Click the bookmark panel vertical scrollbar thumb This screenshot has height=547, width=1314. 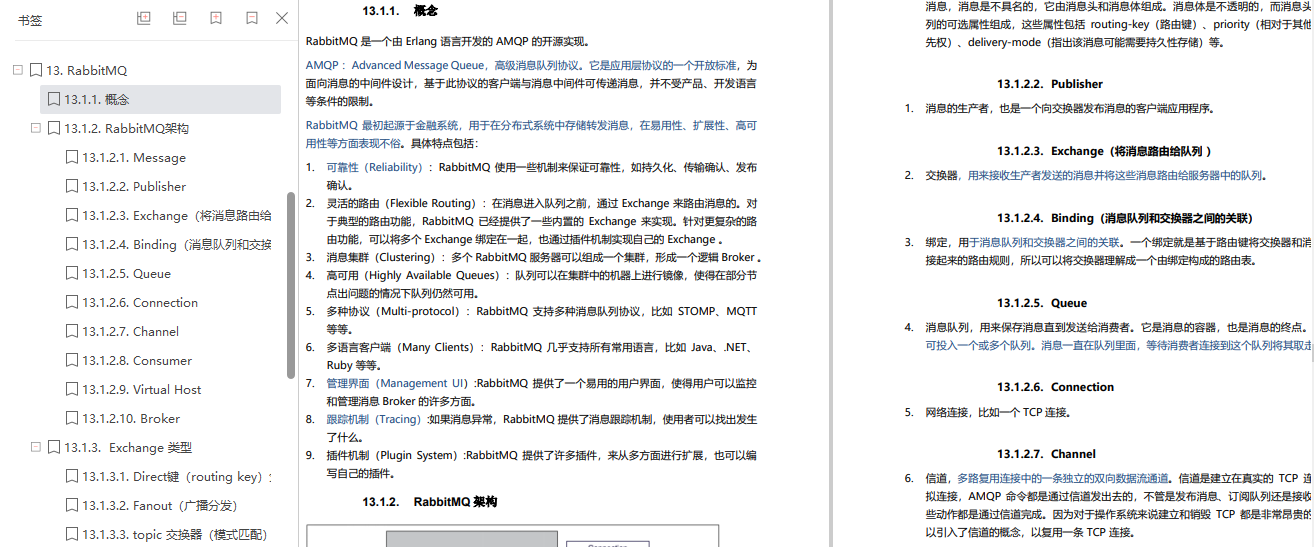pos(291,285)
